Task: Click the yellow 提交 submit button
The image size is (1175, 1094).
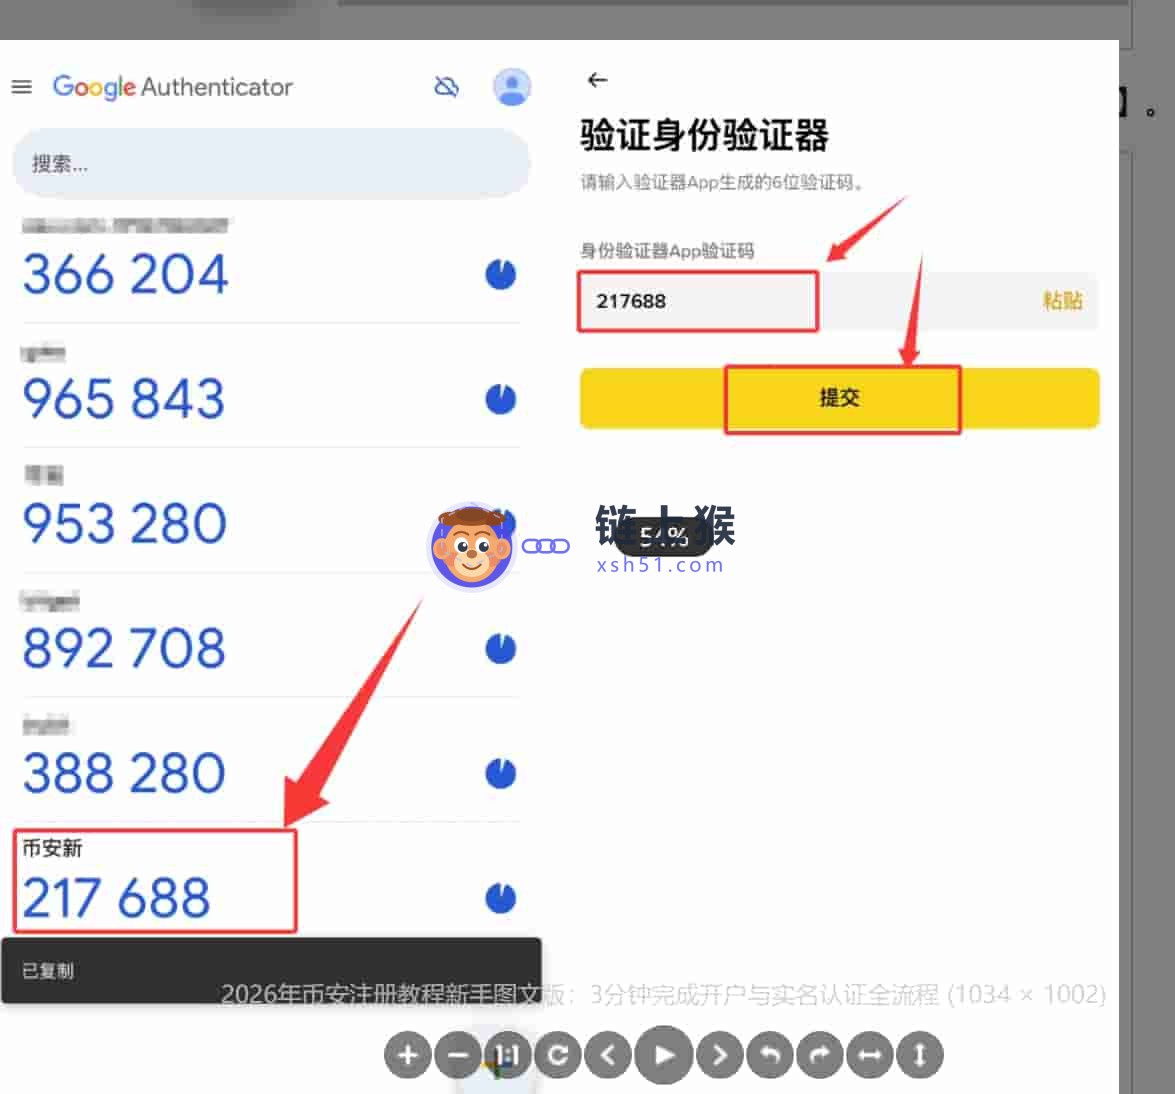Action: (x=840, y=398)
